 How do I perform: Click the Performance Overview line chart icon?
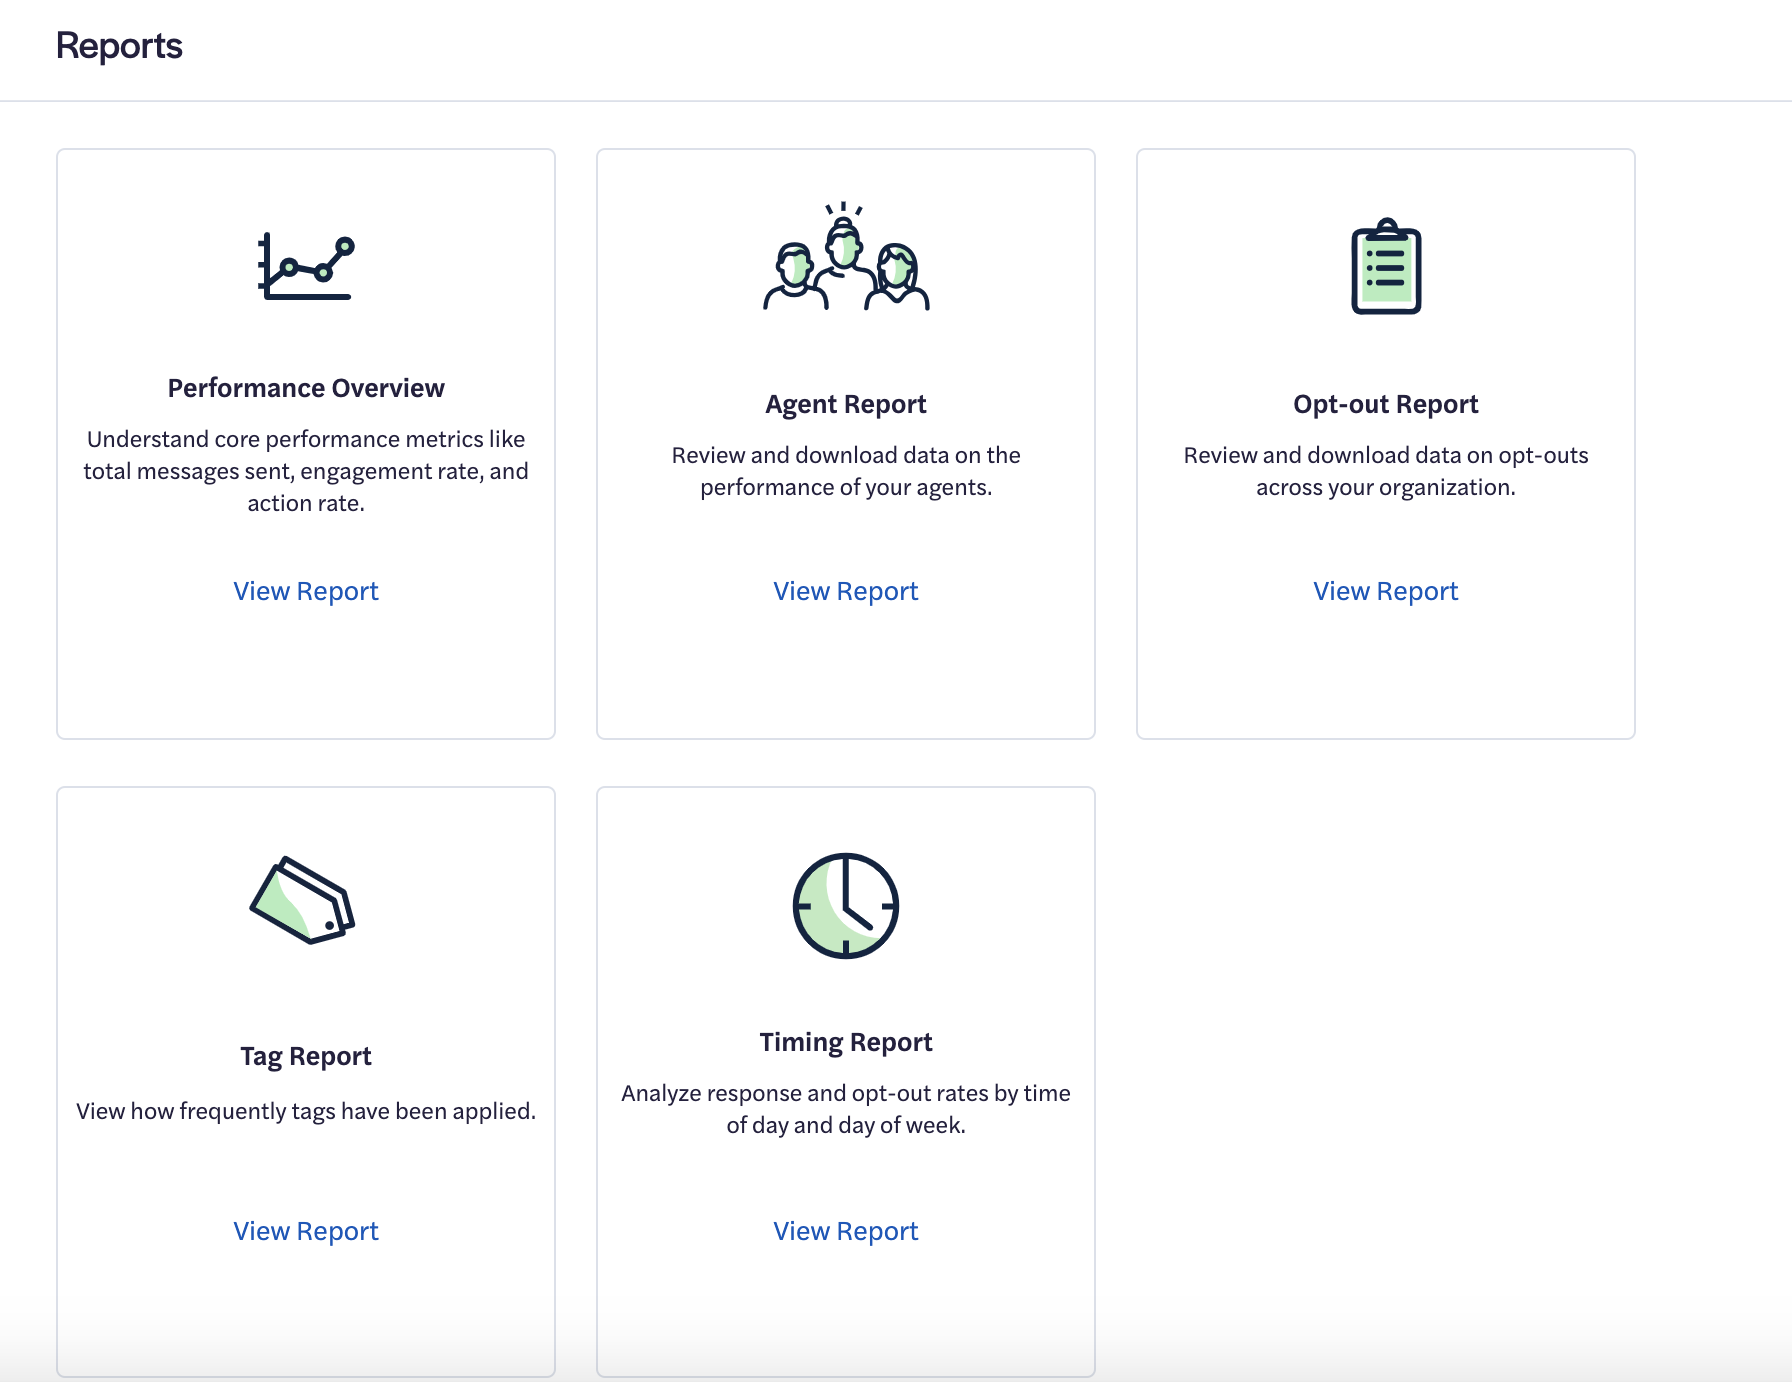pos(306,266)
